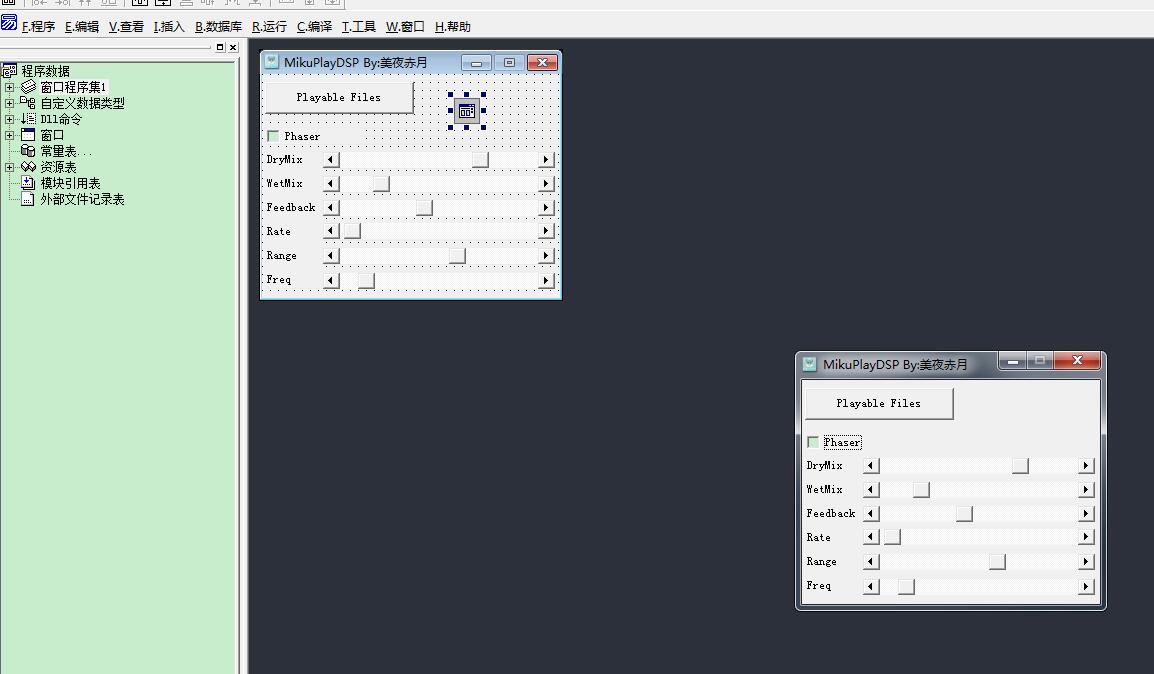
Task: Click Rate left arrow in running window
Action: [871, 537]
